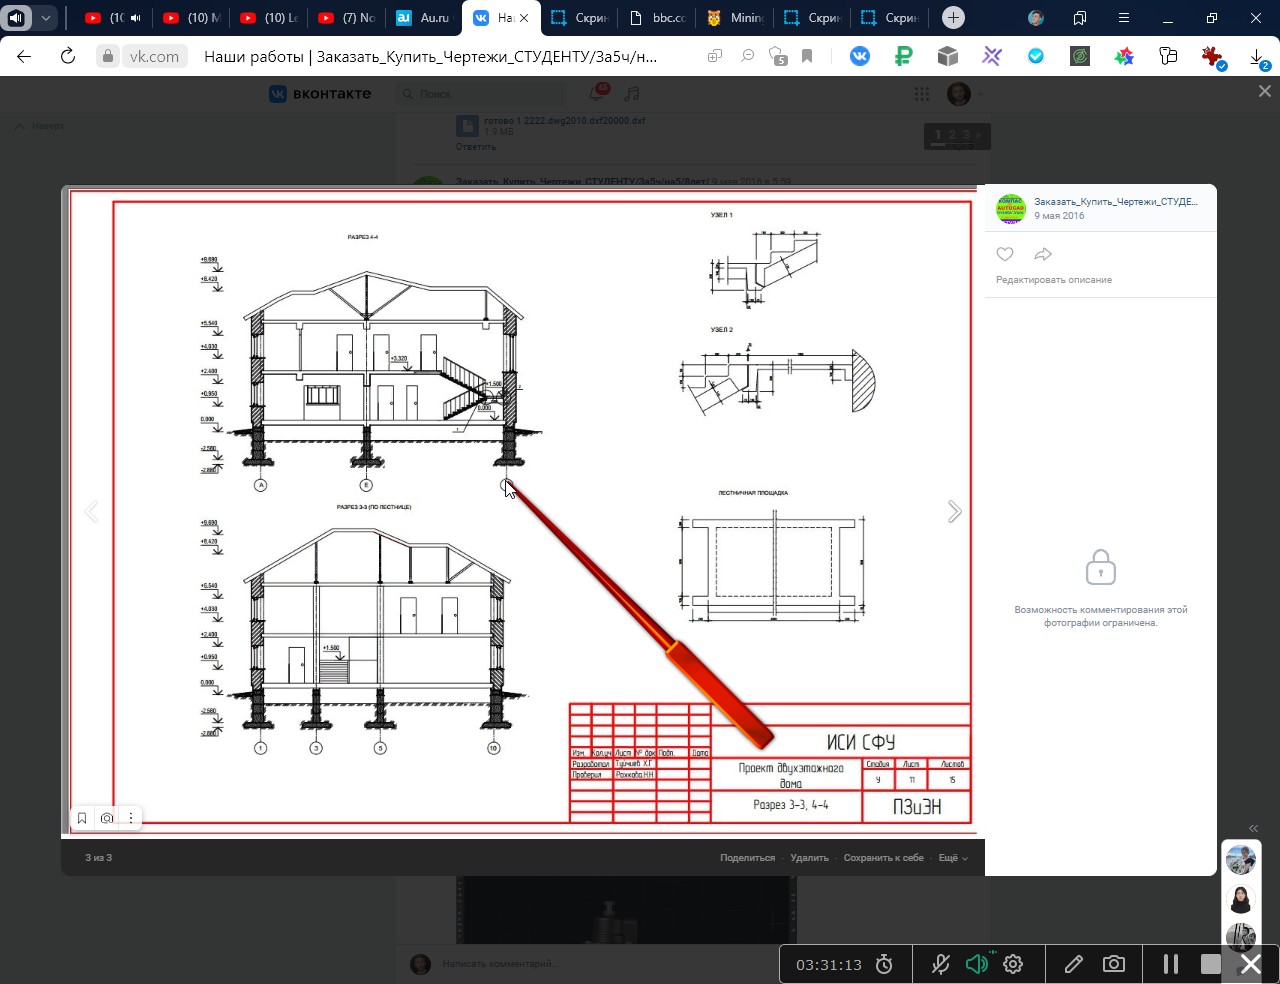Reload the vk.com page
1280x984 pixels.
(x=68, y=57)
